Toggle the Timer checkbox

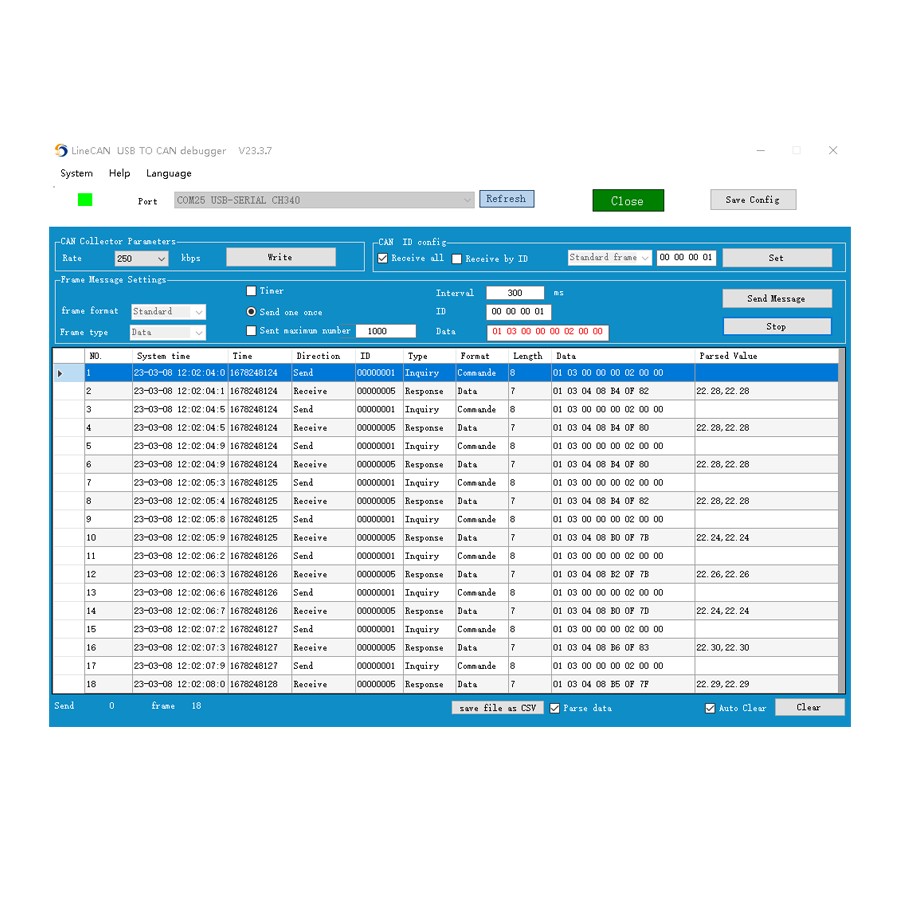(x=252, y=291)
